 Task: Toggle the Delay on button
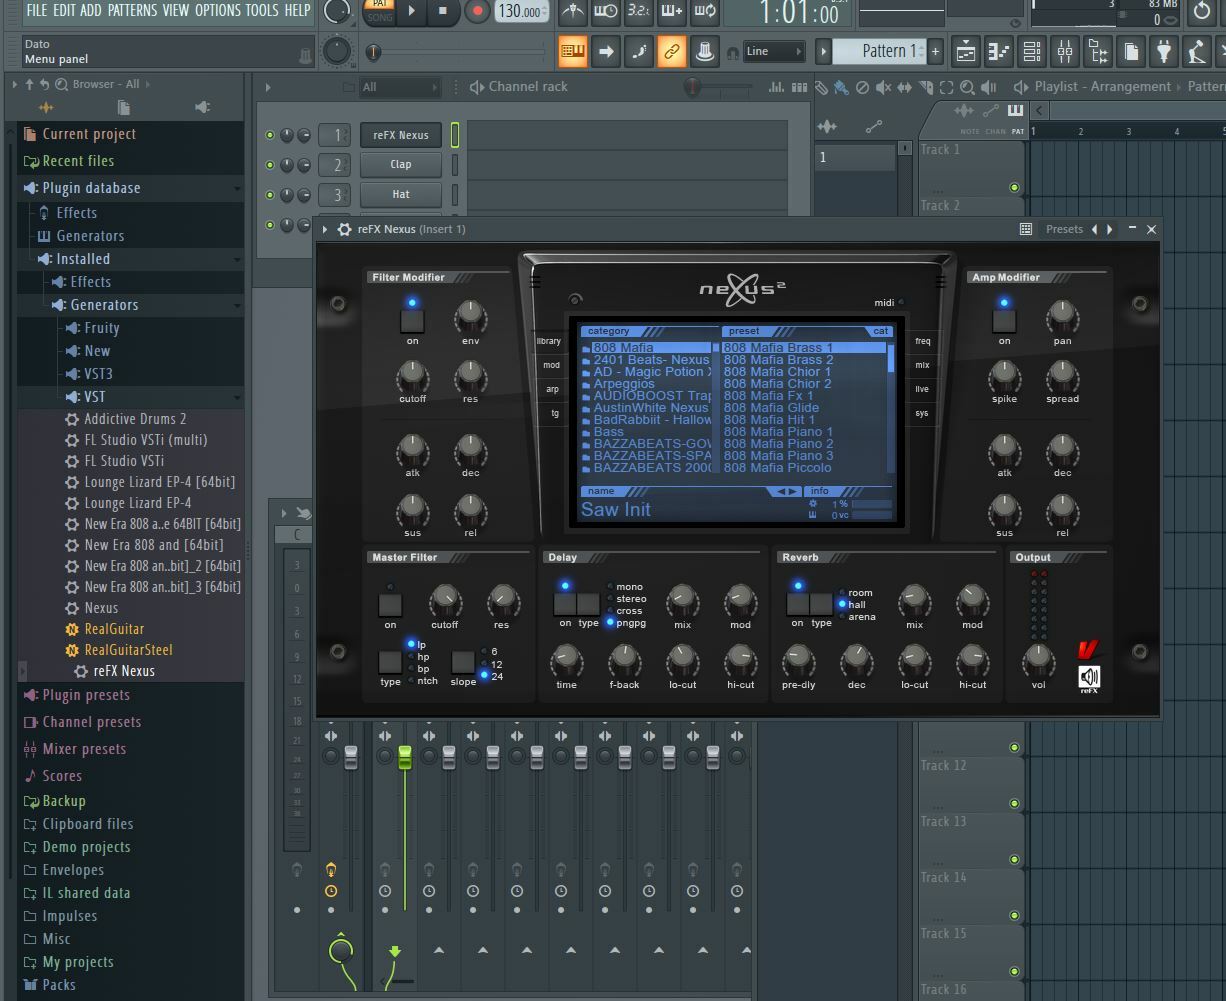pos(565,603)
